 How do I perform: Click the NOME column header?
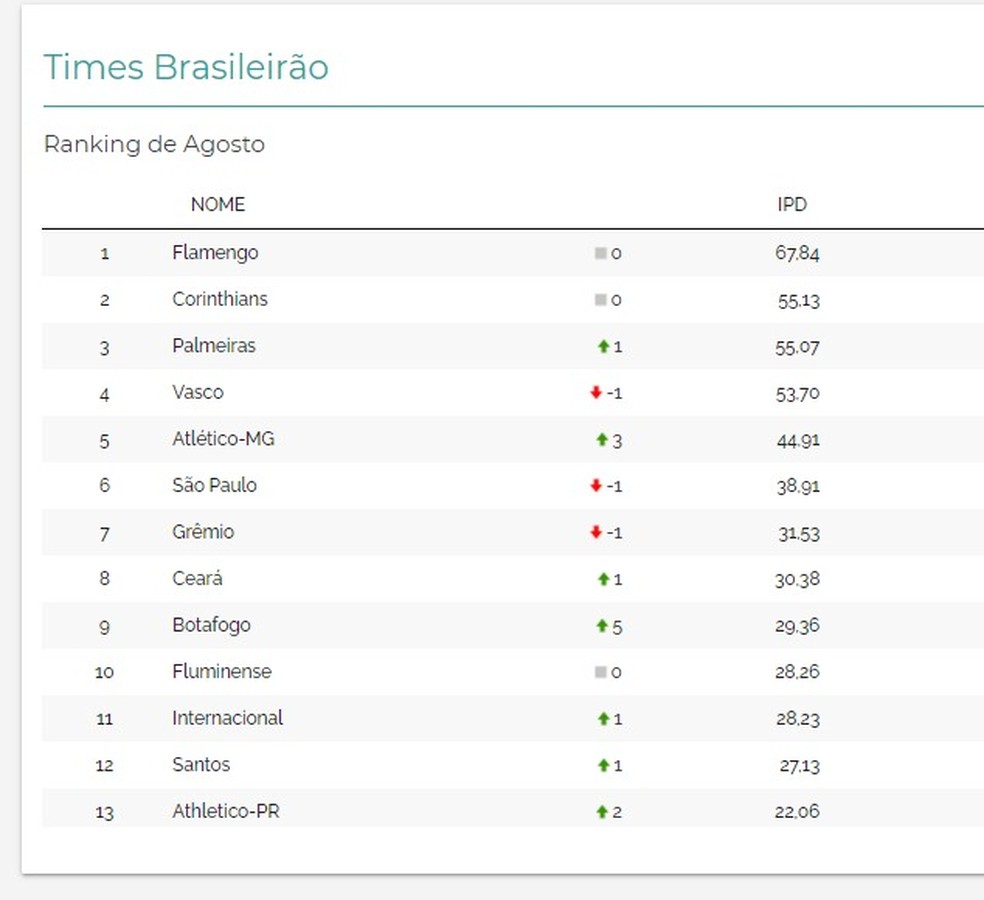point(217,204)
